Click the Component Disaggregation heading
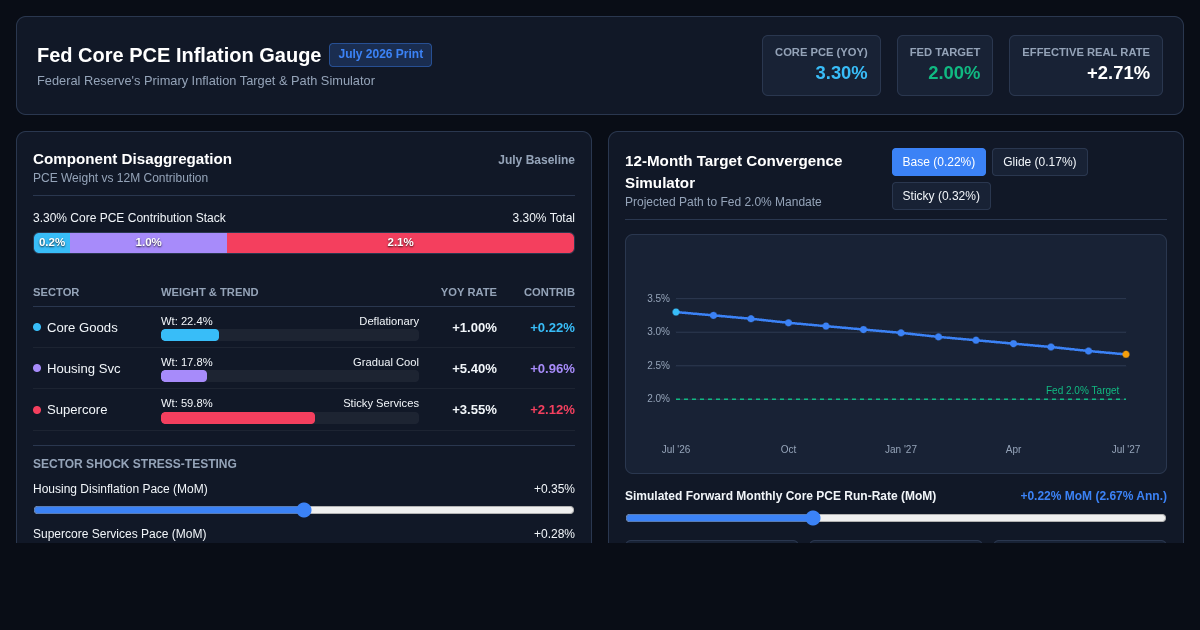Viewport: 1200px width, 630px height. click(x=132, y=158)
